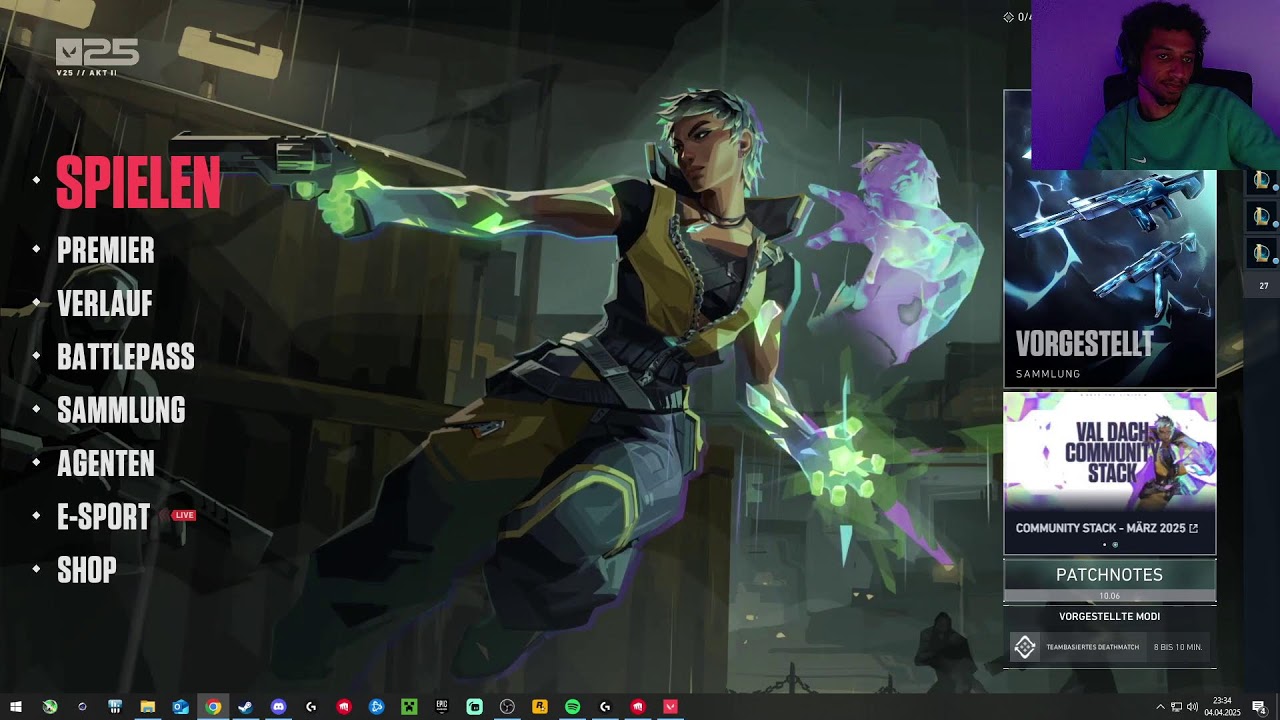Open Logitech G Hub icon beside Discord
1280x720 pixels.
point(311,707)
